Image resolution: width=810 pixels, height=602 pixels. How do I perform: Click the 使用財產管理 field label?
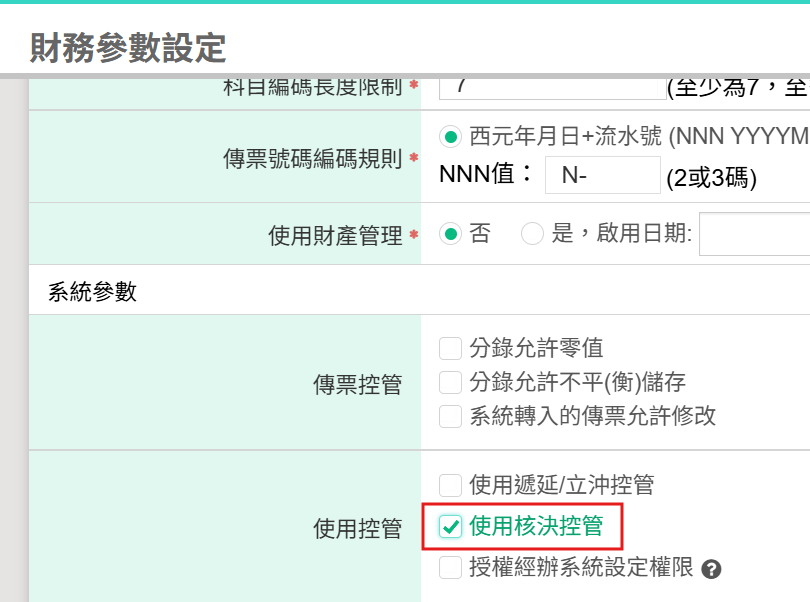coord(335,236)
